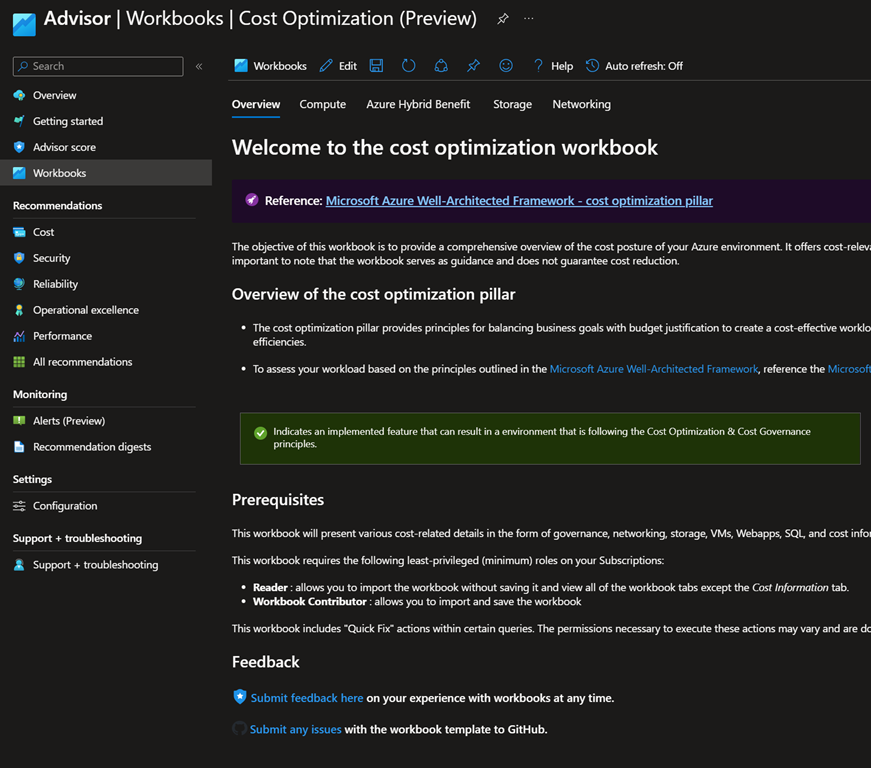This screenshot has width=871, height=768.
Task: Click the Share workbook icon
Action: 441,66
